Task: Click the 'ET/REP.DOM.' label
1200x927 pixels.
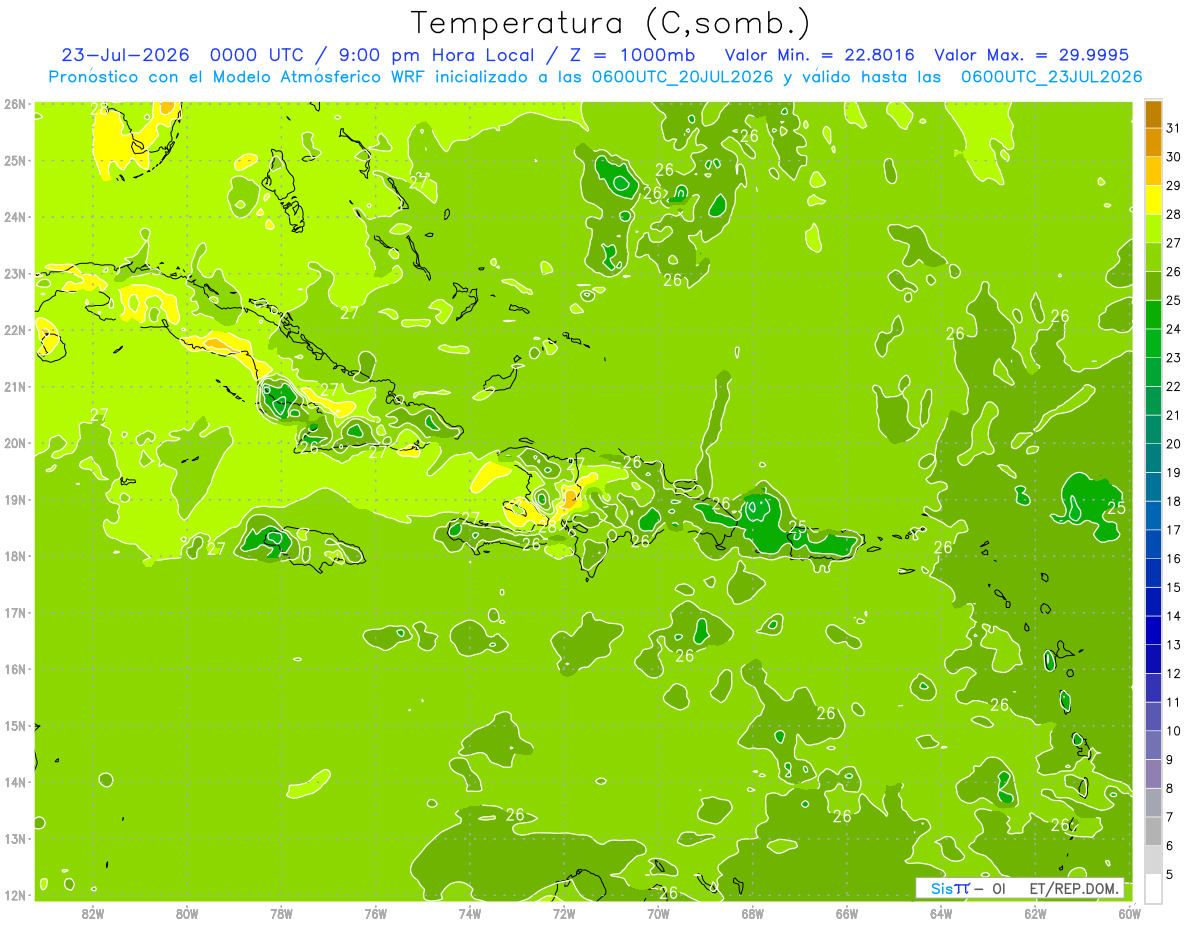Action: point(1074,888)
